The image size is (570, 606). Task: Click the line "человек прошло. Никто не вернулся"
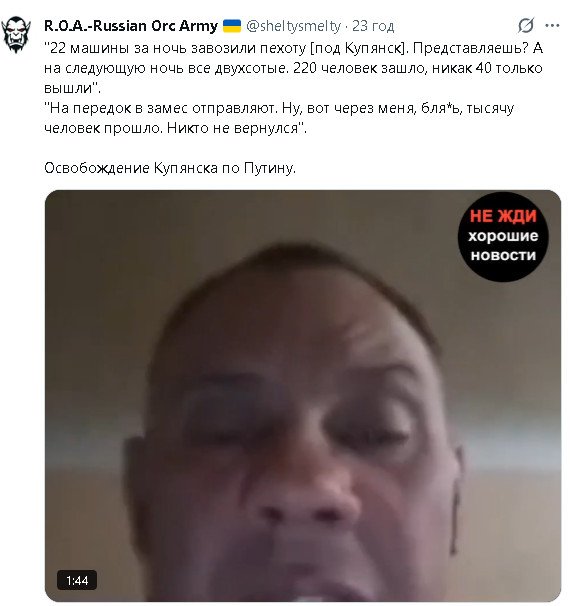pos(175,128)
